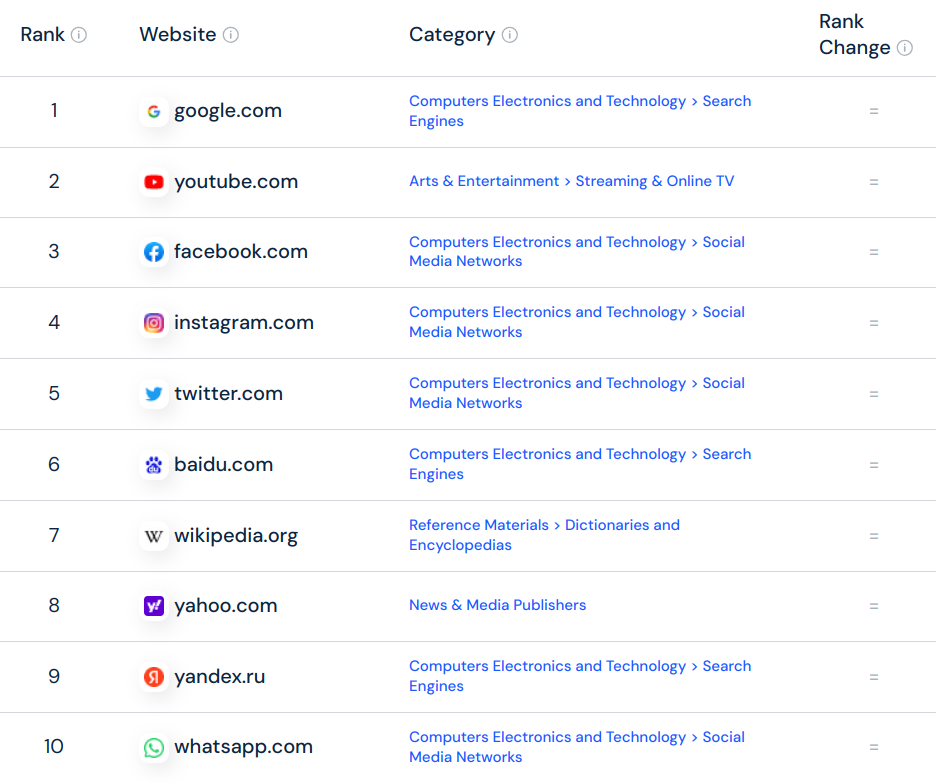This screenshot has width=936, height=783.
Task: Click the info icon beside Website header
Action: (230, 35)
